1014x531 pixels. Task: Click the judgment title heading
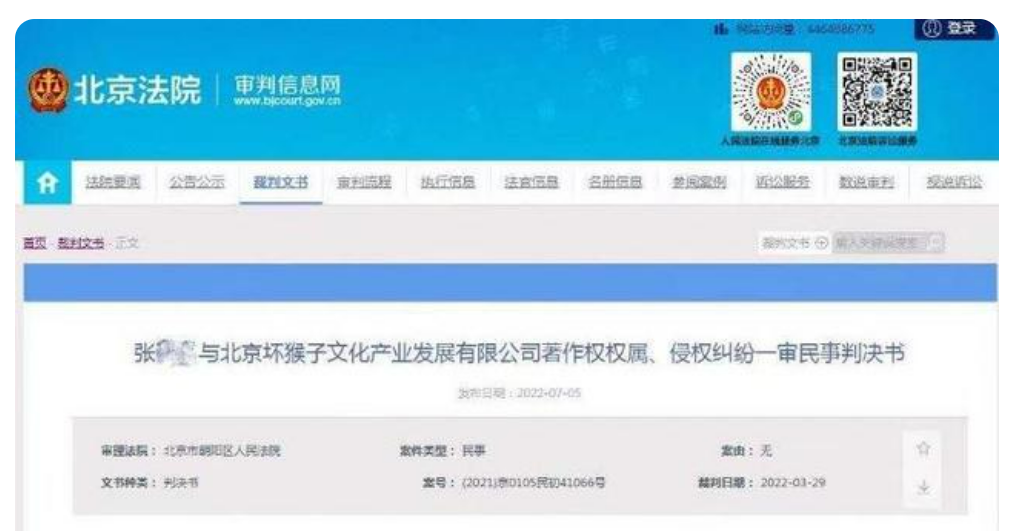[519, 353]
